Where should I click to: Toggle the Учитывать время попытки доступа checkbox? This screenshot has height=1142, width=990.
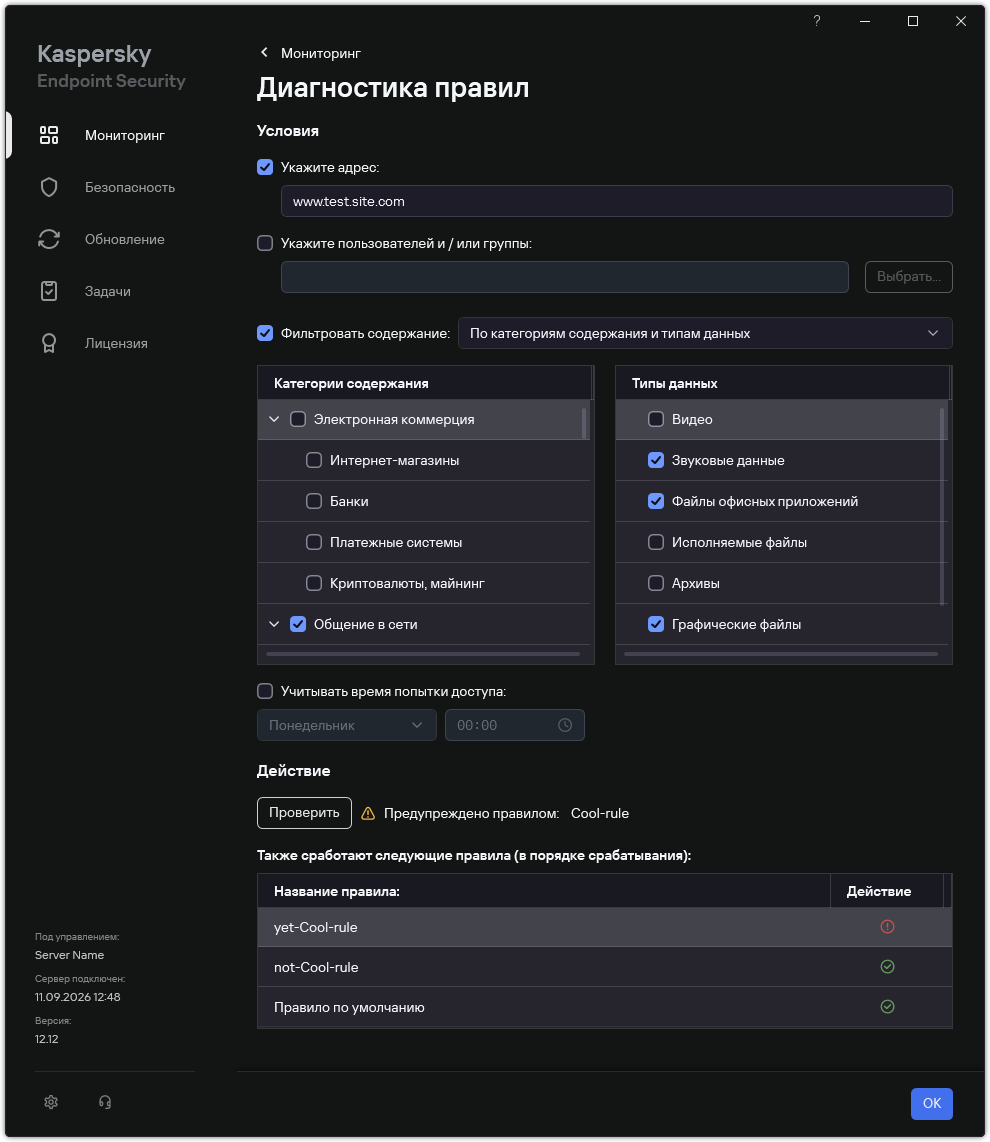pos(265,691)
